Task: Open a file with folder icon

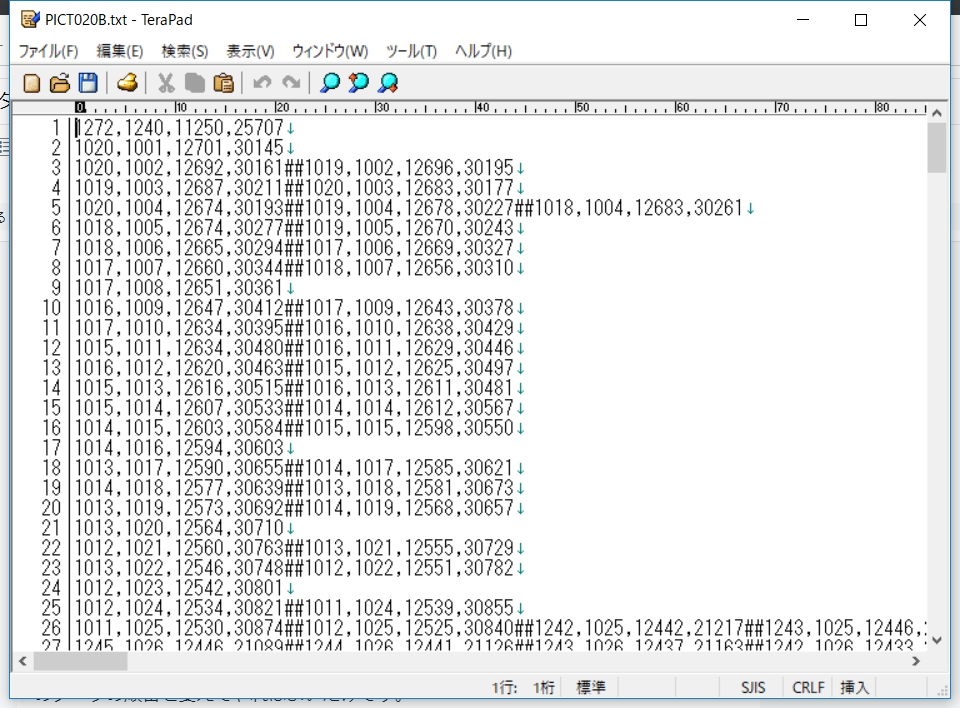Action: (60, 83)
